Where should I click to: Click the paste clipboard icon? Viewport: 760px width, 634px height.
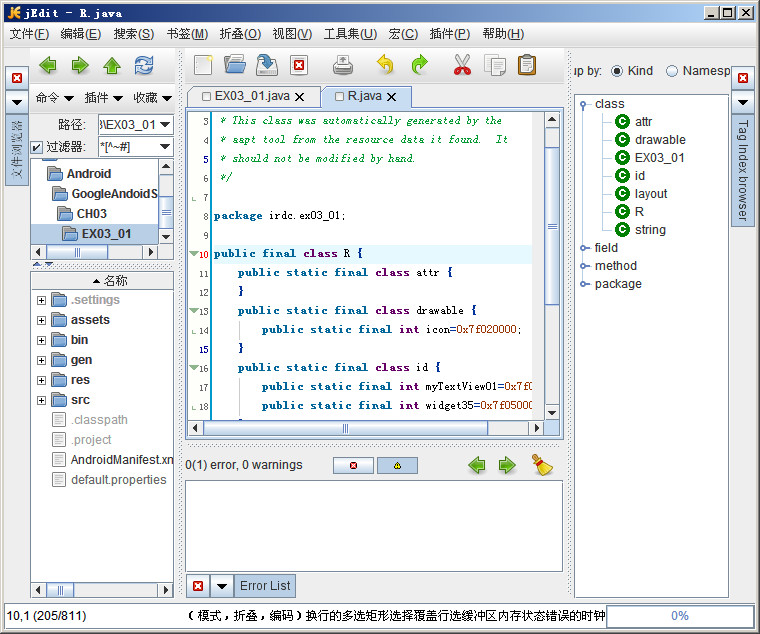(x=526, y=66)
